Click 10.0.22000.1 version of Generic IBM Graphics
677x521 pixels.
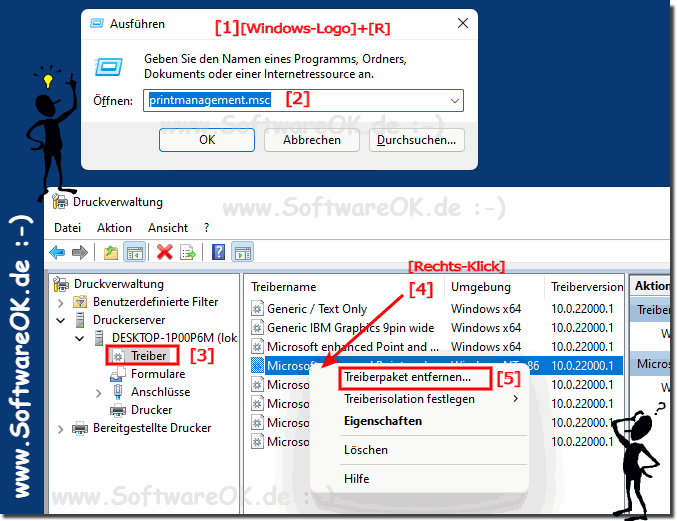[582, 328]
